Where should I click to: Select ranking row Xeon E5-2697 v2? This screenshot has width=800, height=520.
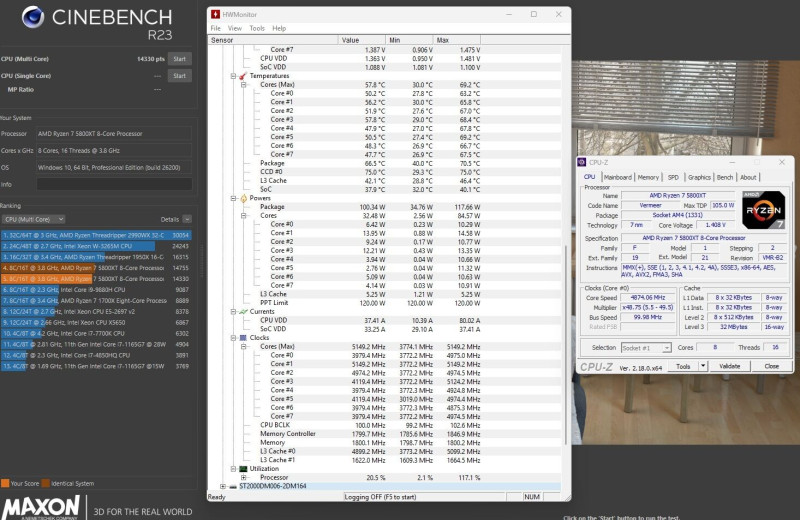pyautogui.click(x=96, y=312)
